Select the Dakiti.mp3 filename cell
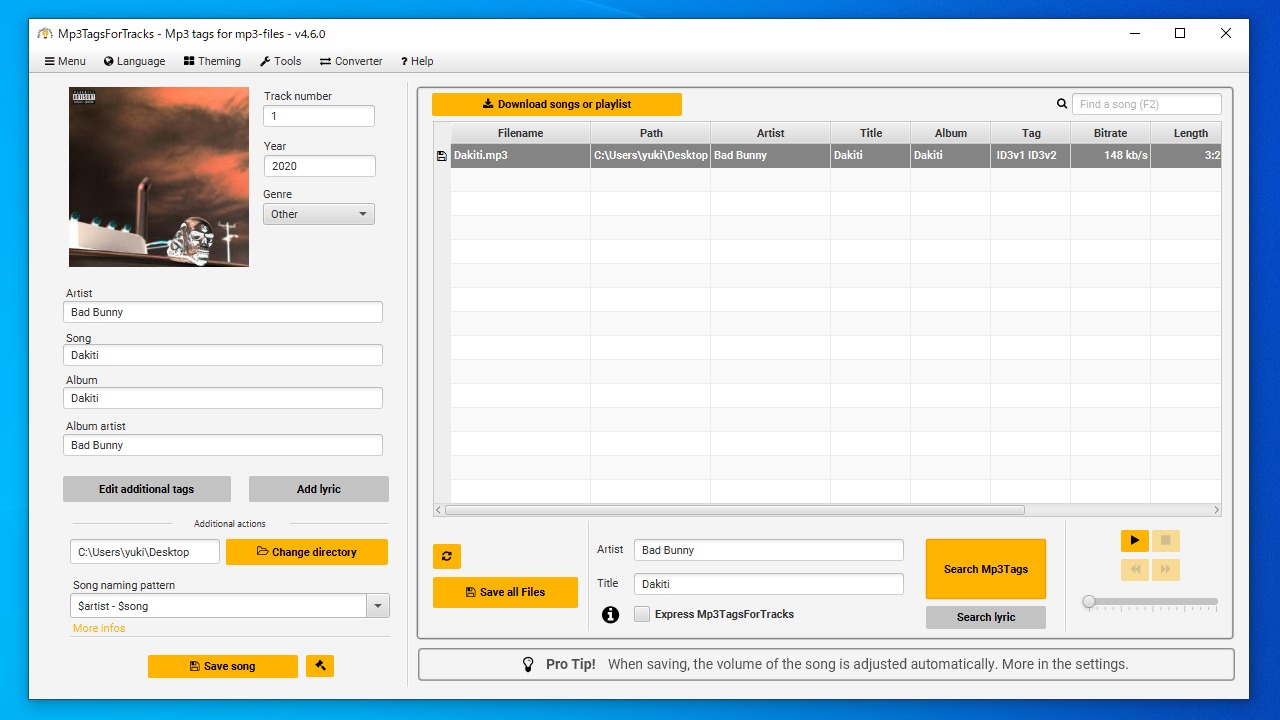 click(x=521, y=156)
